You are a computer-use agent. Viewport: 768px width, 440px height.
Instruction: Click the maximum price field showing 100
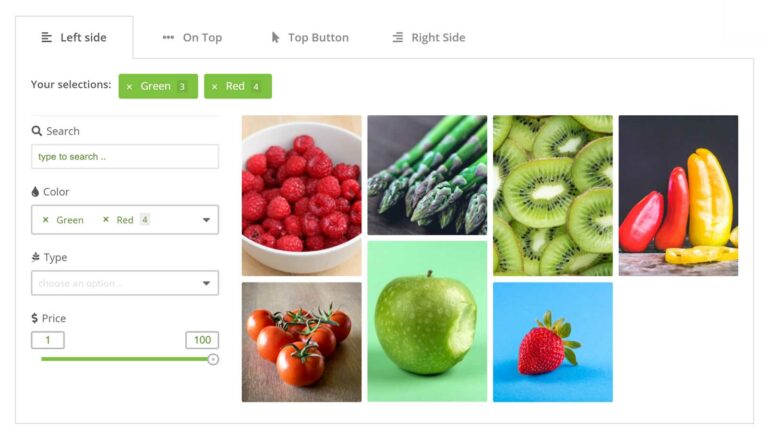(x=202, y=340)
